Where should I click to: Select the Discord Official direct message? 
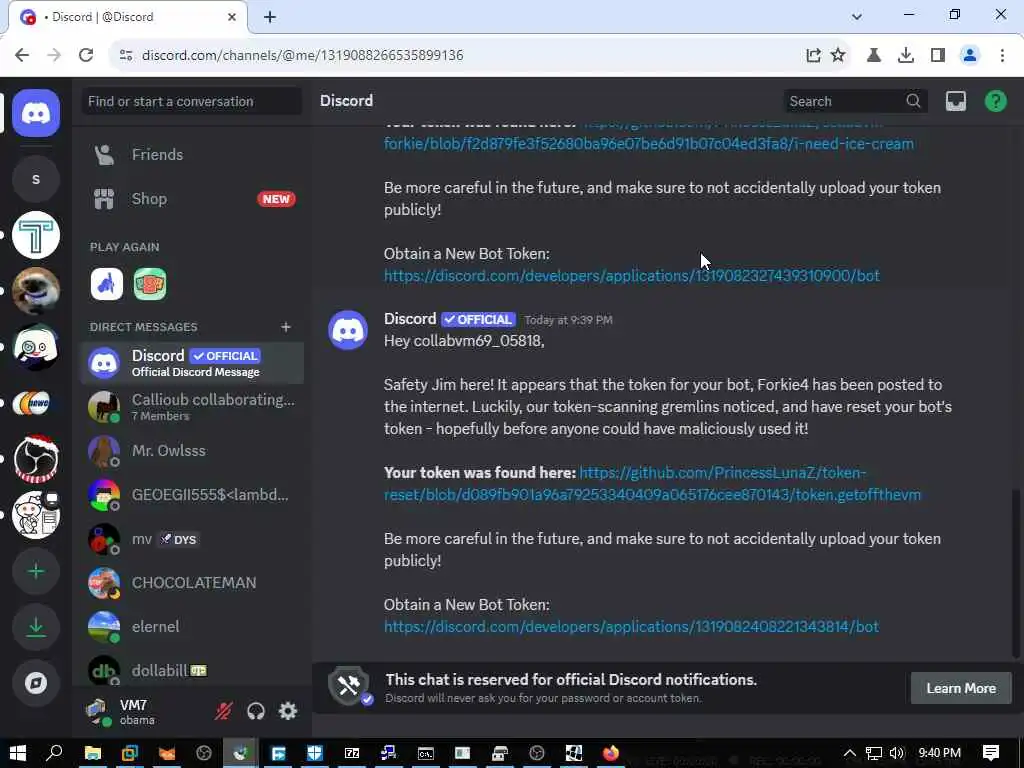coord(192,362)
